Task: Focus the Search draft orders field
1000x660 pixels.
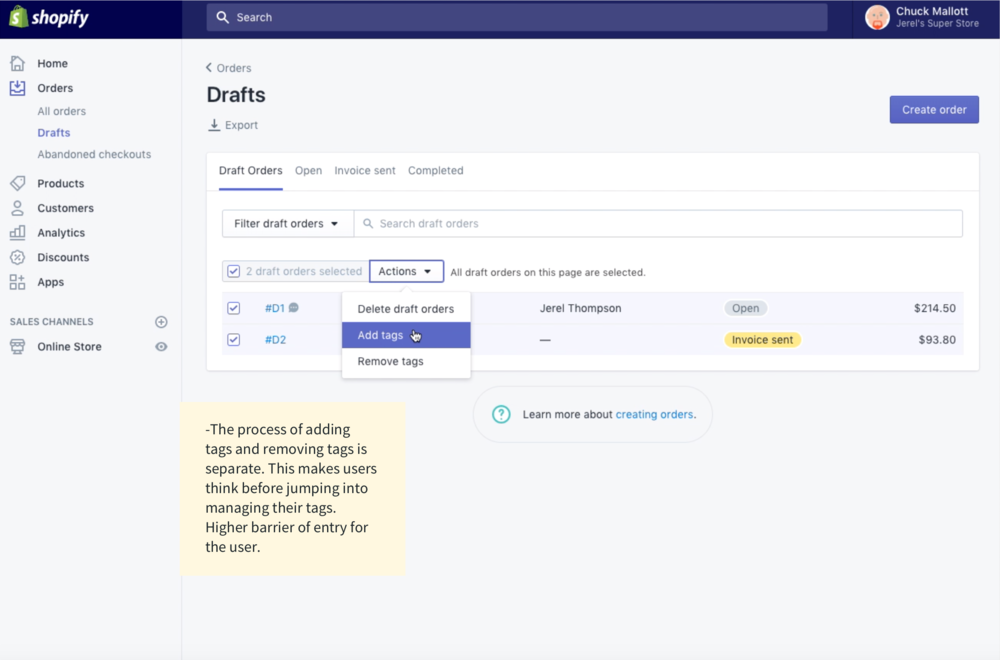Action: coord(658,224)
